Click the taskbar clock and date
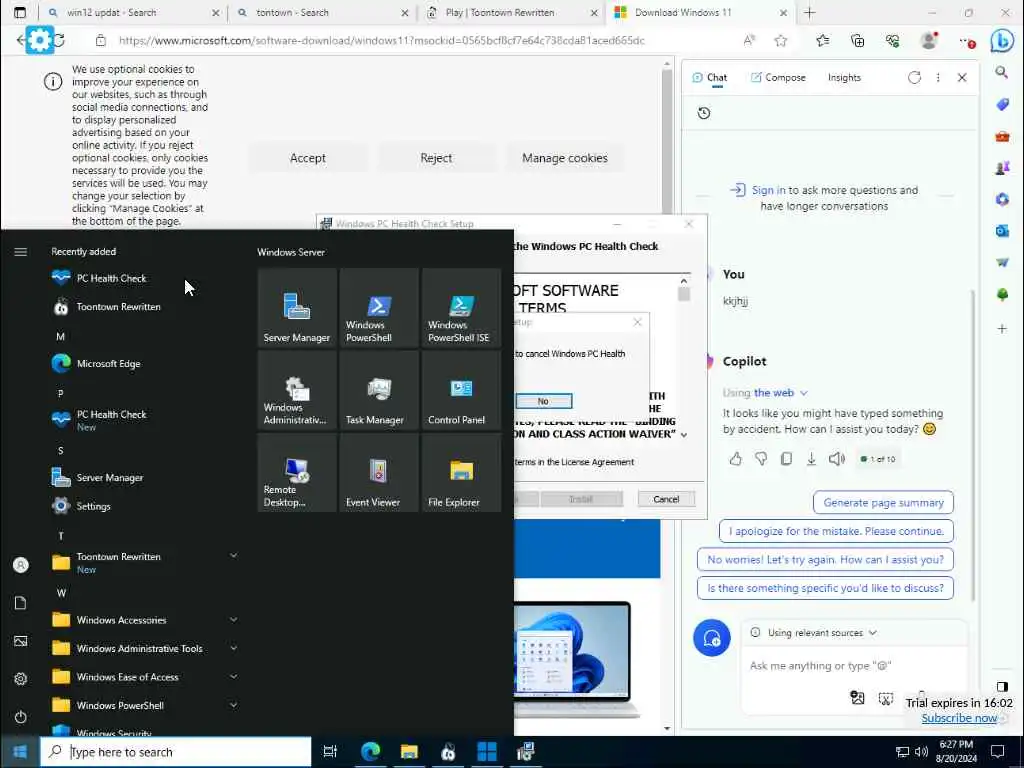The height and width of the screenshot is (768, 1024). (956, 752)
